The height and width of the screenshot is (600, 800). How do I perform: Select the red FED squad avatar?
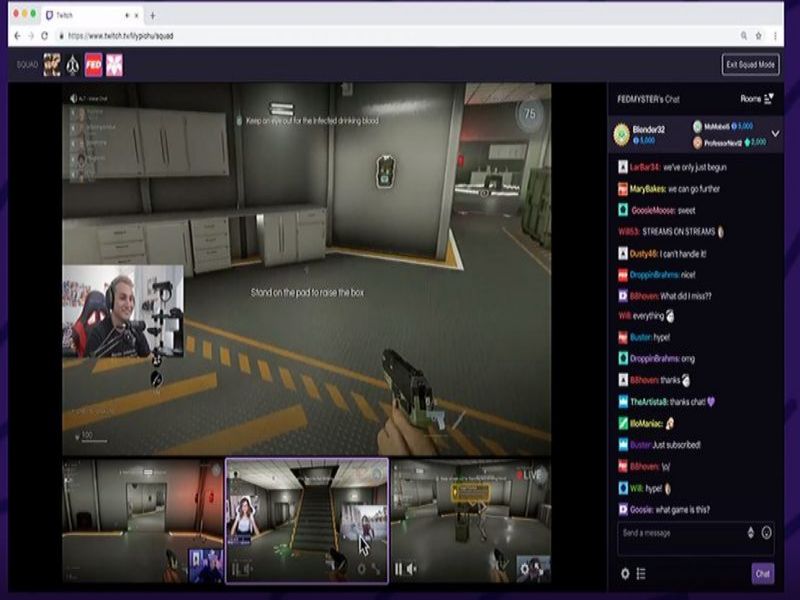coord(93,65)
